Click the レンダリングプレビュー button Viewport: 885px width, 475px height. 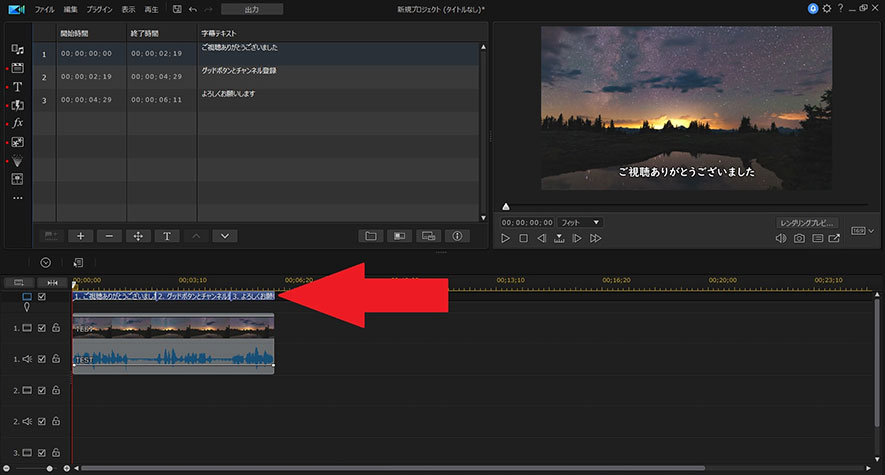[807, 222]
